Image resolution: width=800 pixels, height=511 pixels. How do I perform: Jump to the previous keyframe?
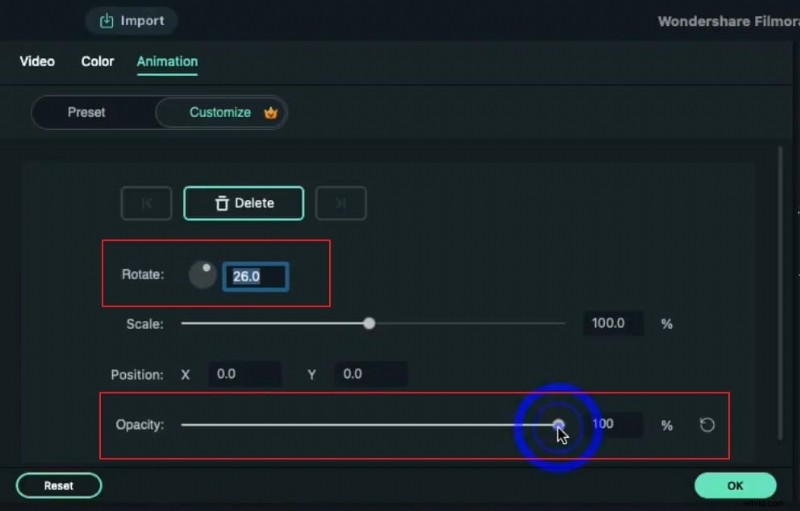click(x=146, y=203)
